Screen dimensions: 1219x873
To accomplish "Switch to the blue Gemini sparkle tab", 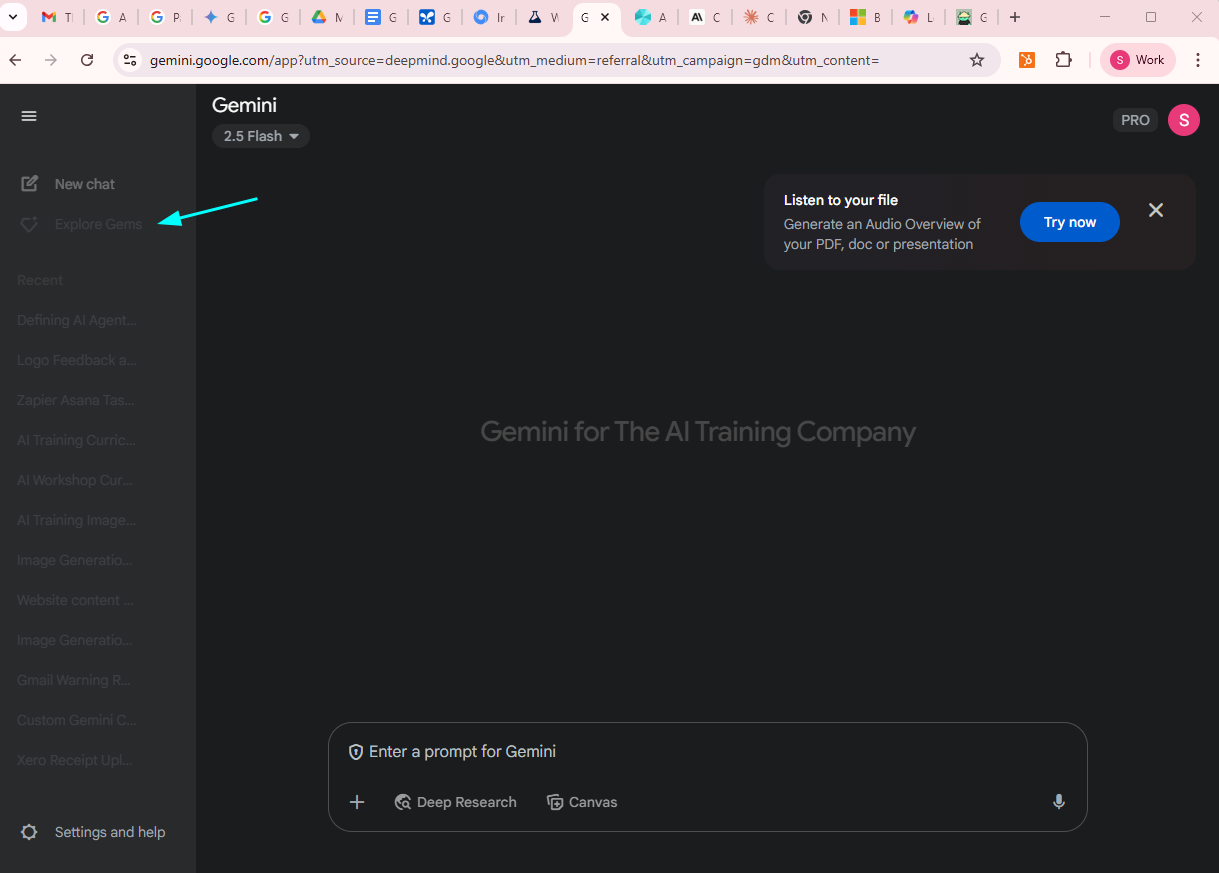I will point(219,17).
